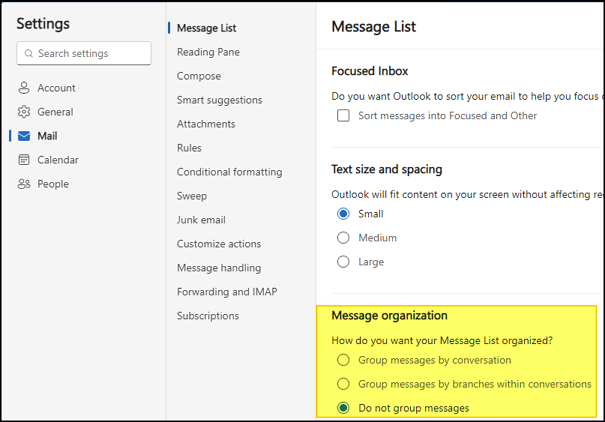
Task: Open Junk email settings
Action: click(x=201, y=220)
